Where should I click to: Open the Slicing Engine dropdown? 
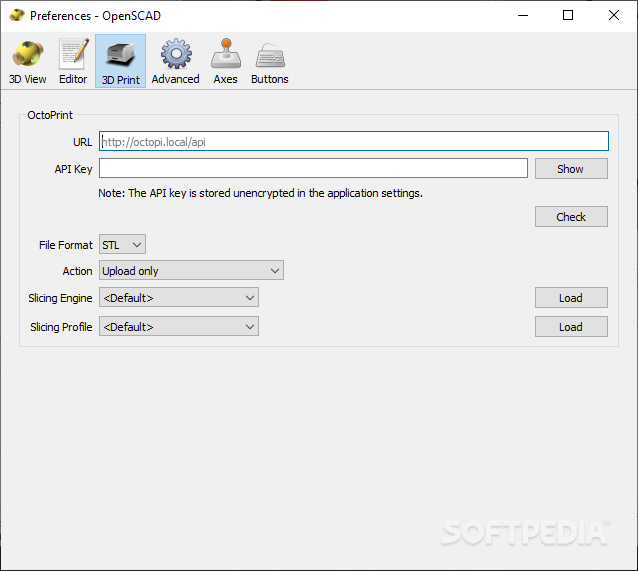(x=179, y=298)
